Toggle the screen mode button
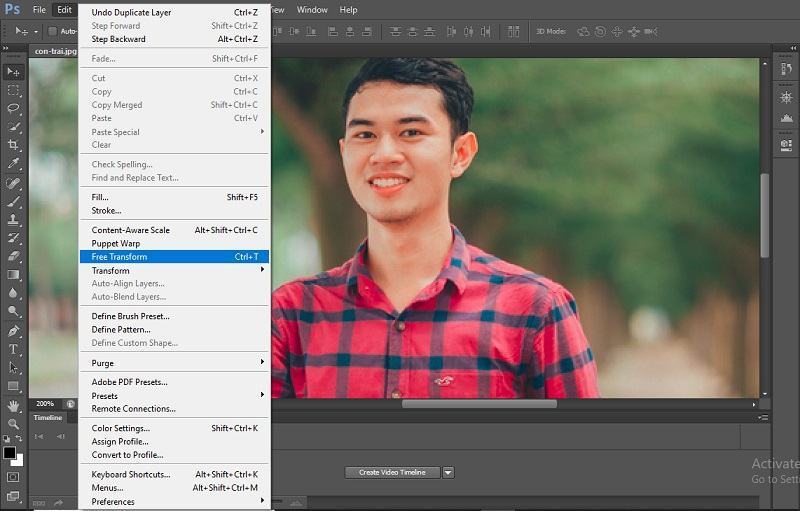This screenshot has width=800, height=511. tap(13, 496)
